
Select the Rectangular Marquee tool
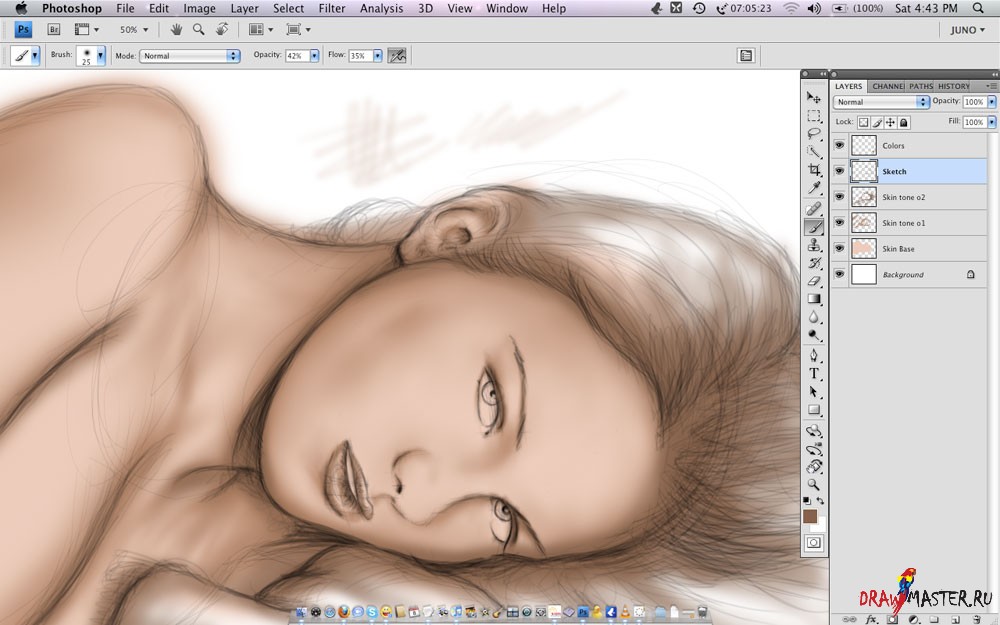click(x=814, y=115)
